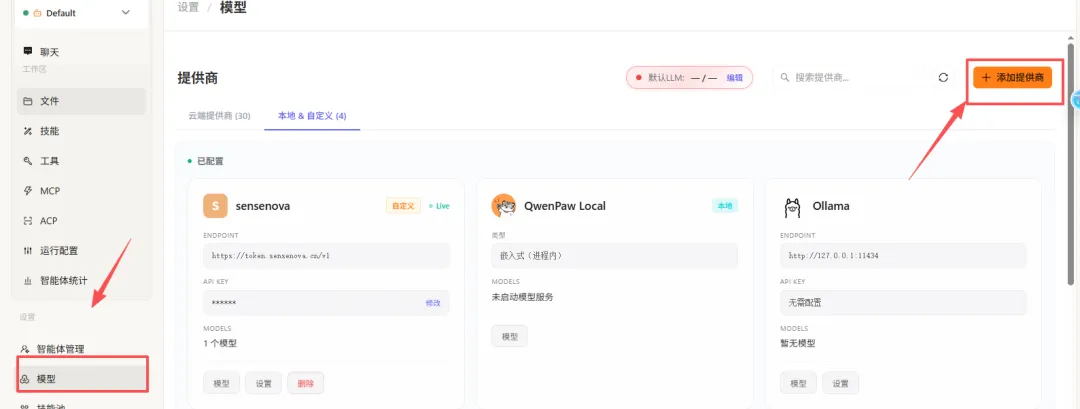
Task: Click the Ollama endpoint URL field
Action: click(x=904, y=255)
